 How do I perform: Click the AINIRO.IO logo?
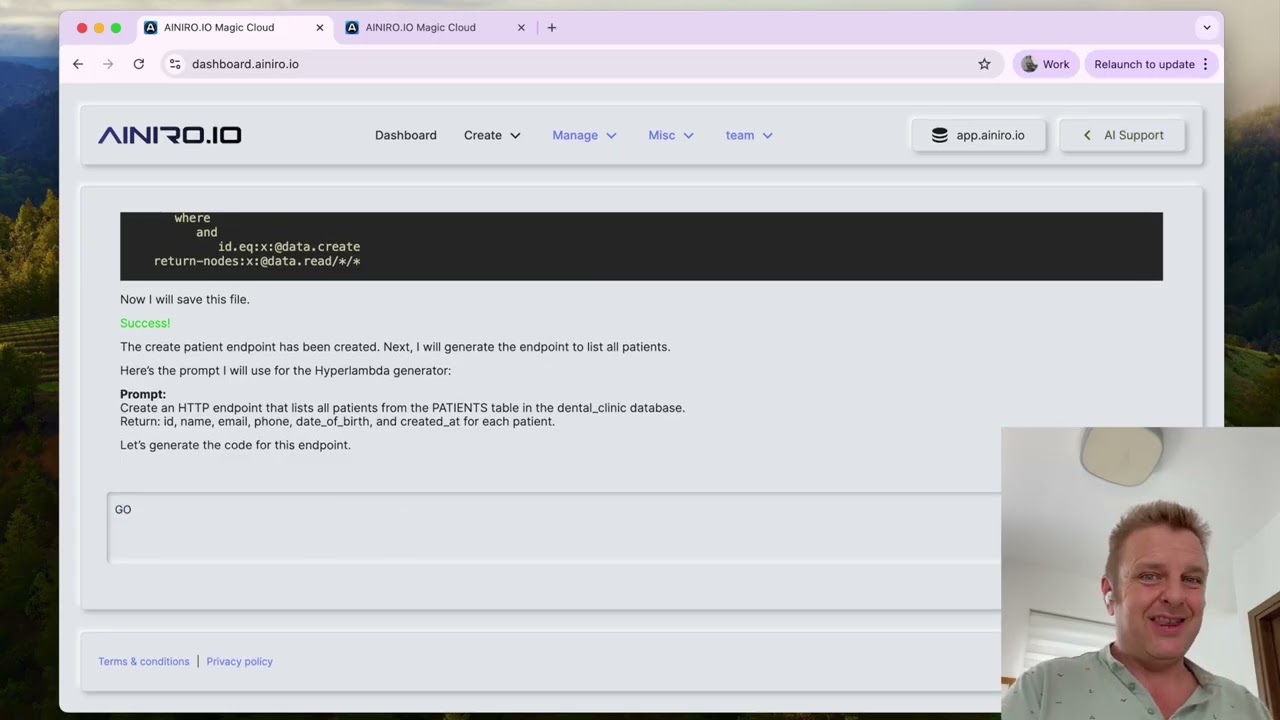click(170, 135)
